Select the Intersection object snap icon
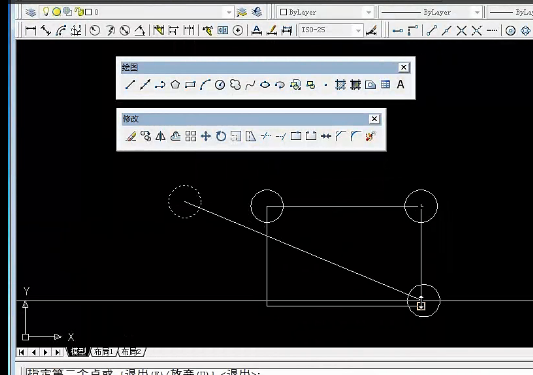Screen dimensions: 533x375 (x=461, y=31)
